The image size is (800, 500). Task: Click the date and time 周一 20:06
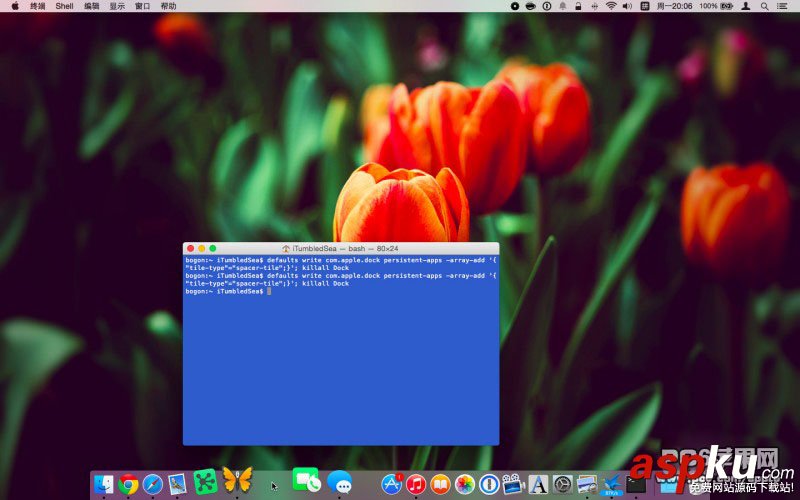click(674, 6)
